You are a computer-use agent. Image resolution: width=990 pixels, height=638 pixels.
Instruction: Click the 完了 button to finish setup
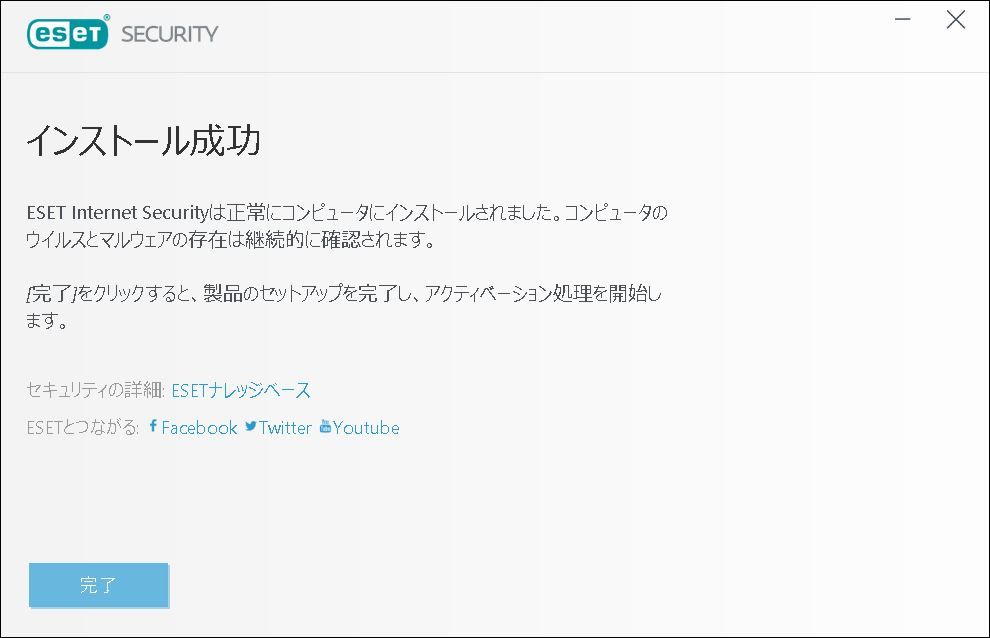(98, 585)
